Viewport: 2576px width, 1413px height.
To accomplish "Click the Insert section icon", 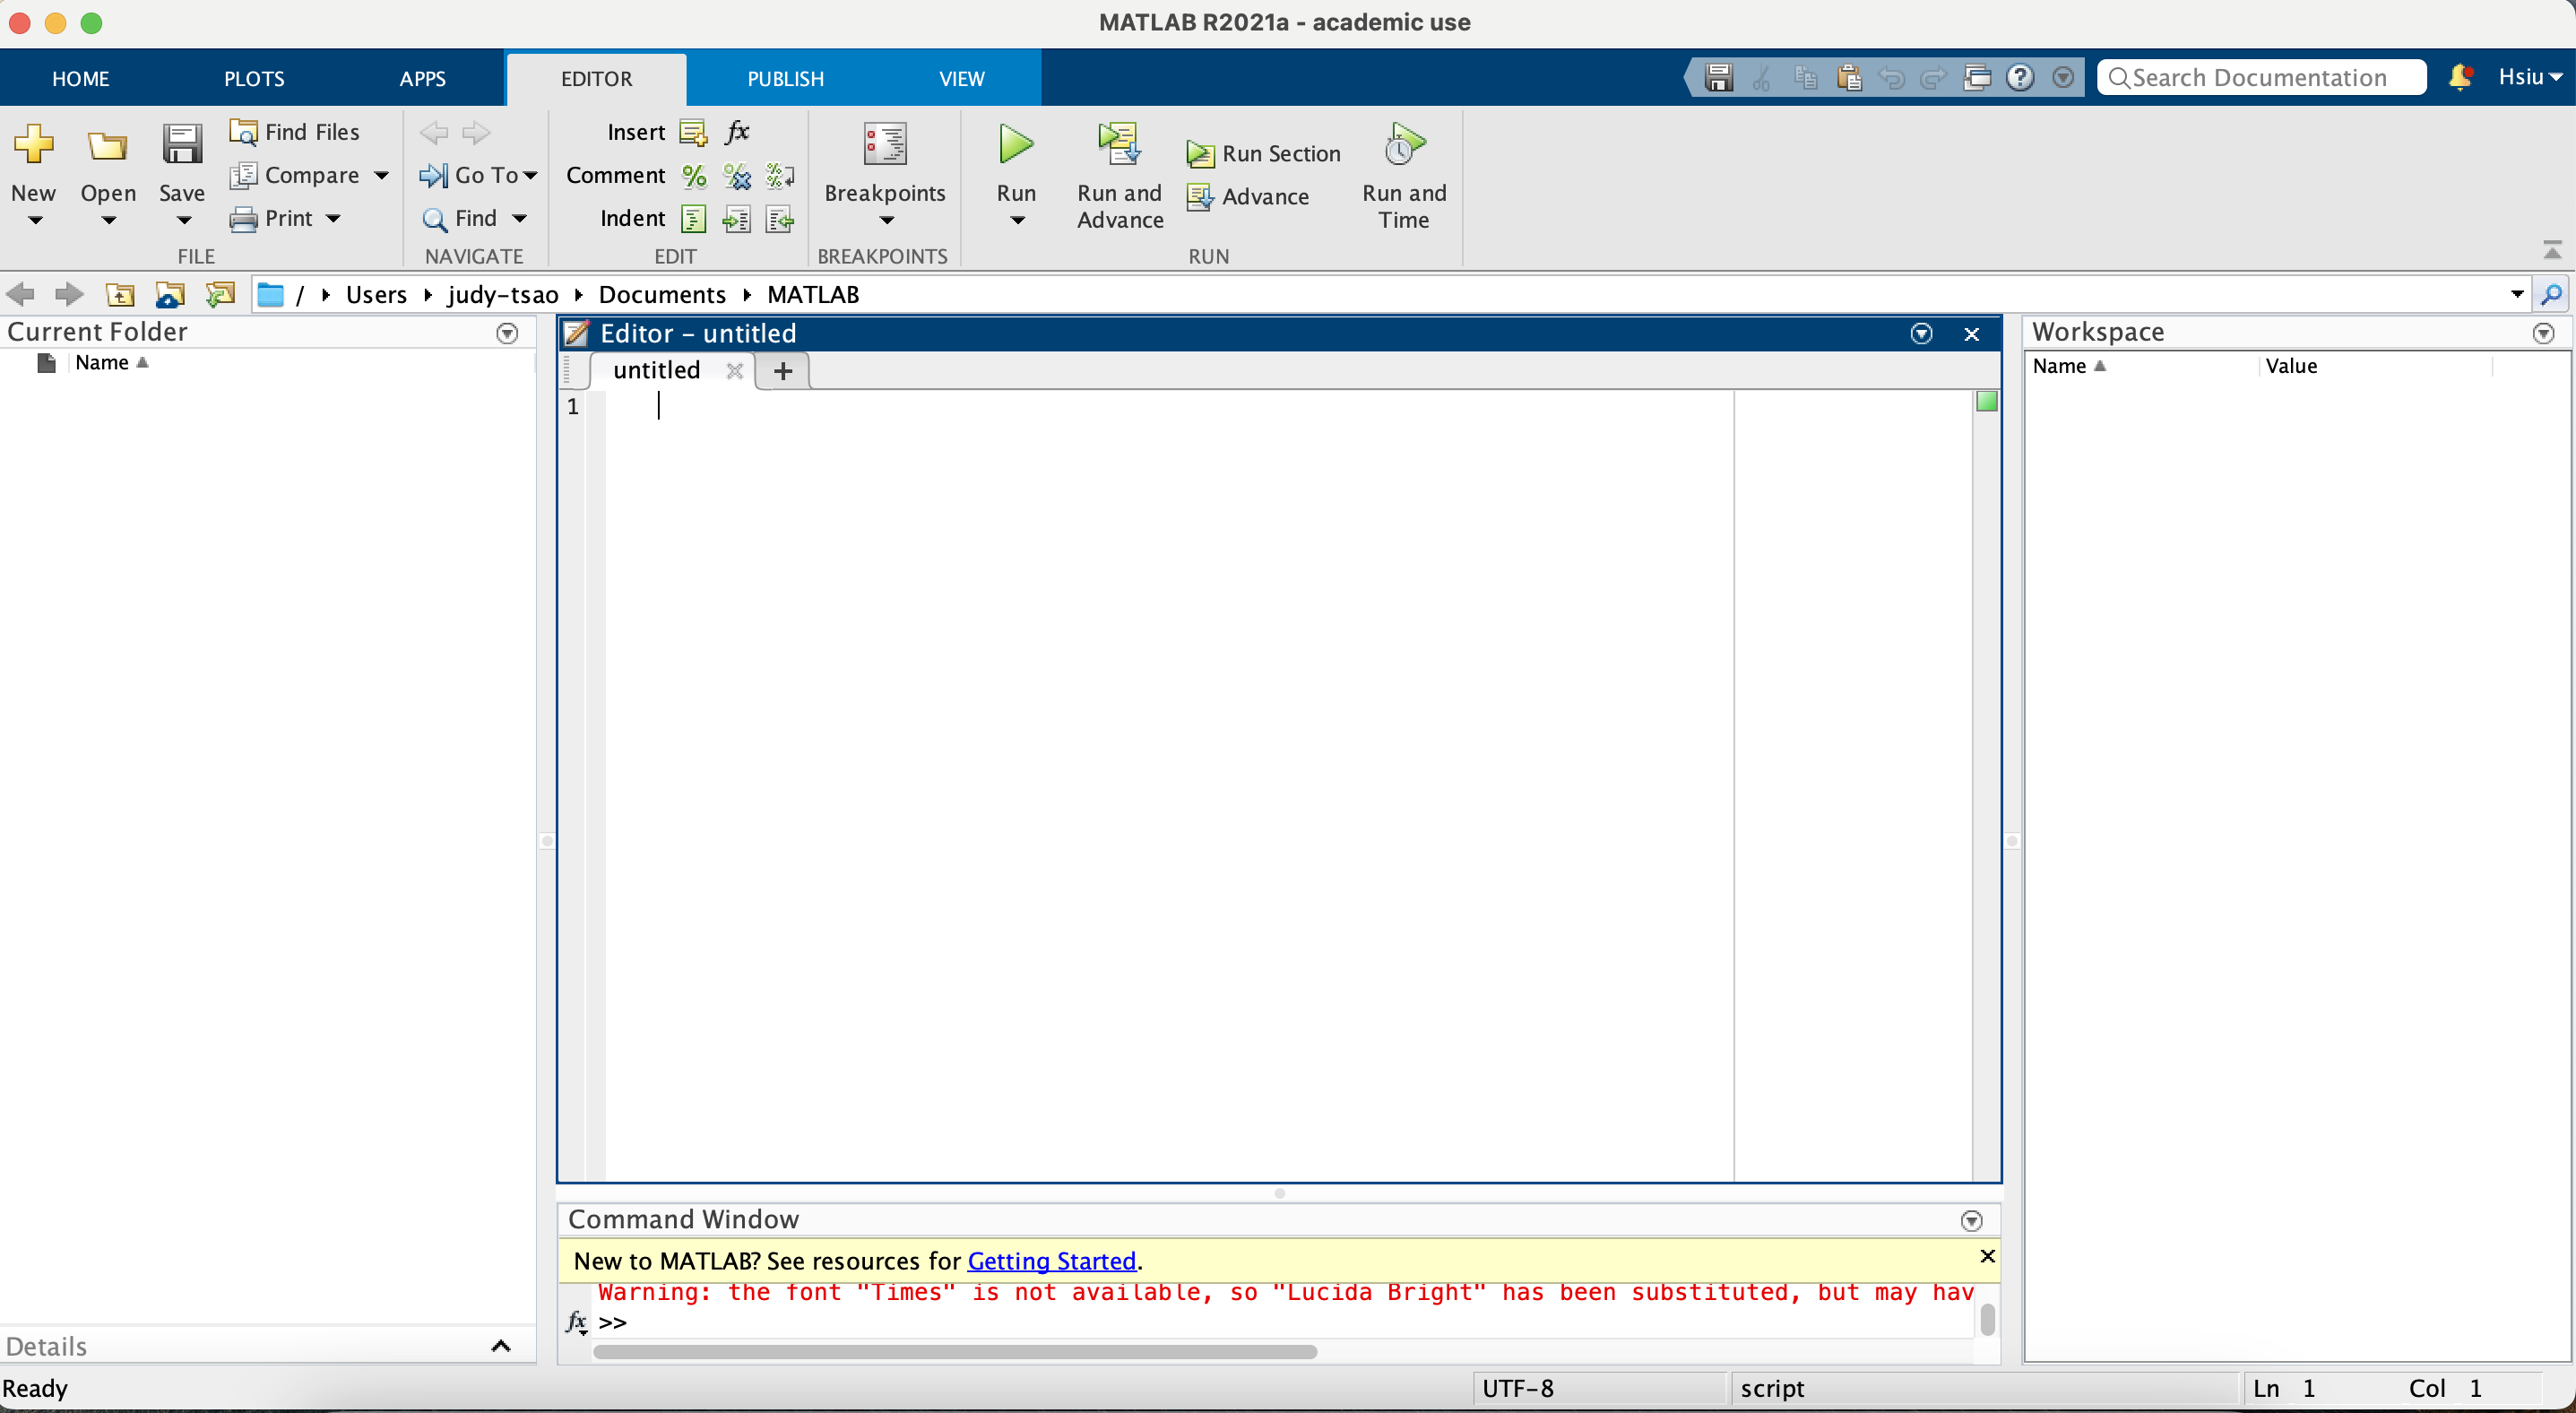I will point(692,132).
